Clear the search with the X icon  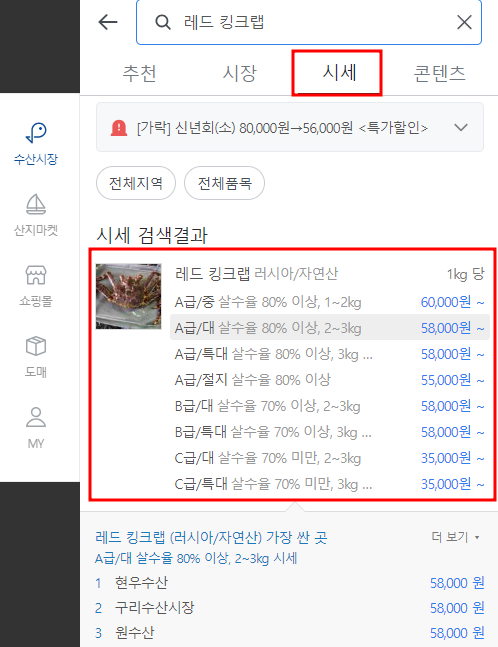(x=464, y=22)
